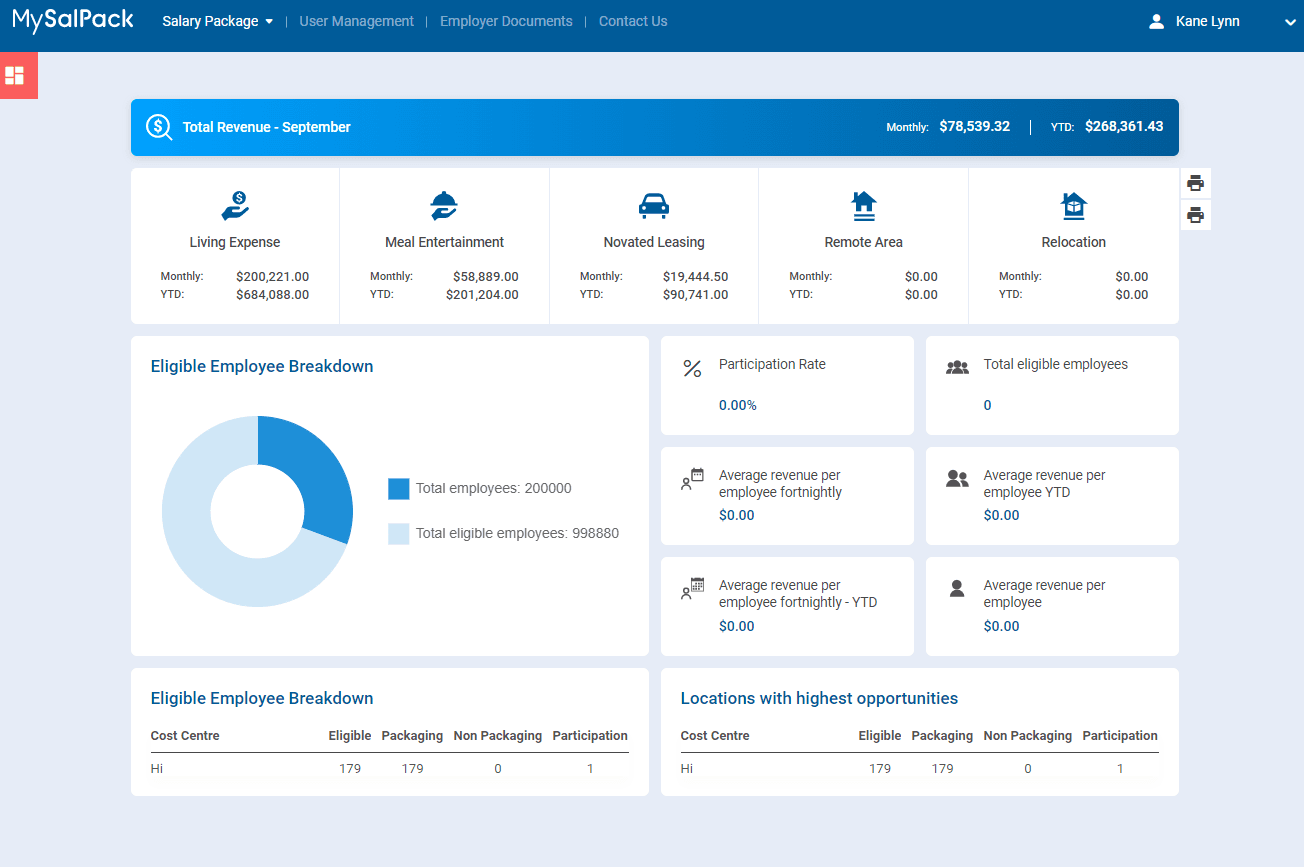Click the MySalPack logo
Image resolution: width=1304 pixels, height=867 pixels.
(x=73, y=20)
